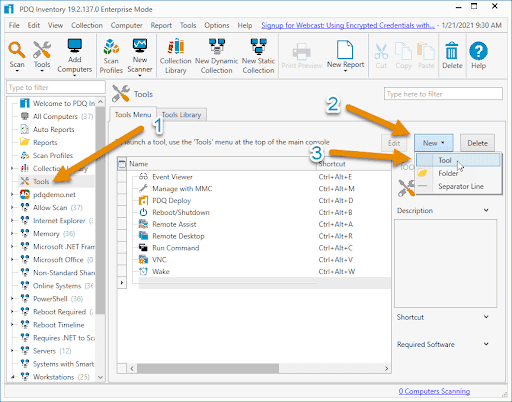Select the PDQ Deploy tool icon
512x402 pixels.
pyautogui.click(x=143, y=200)
